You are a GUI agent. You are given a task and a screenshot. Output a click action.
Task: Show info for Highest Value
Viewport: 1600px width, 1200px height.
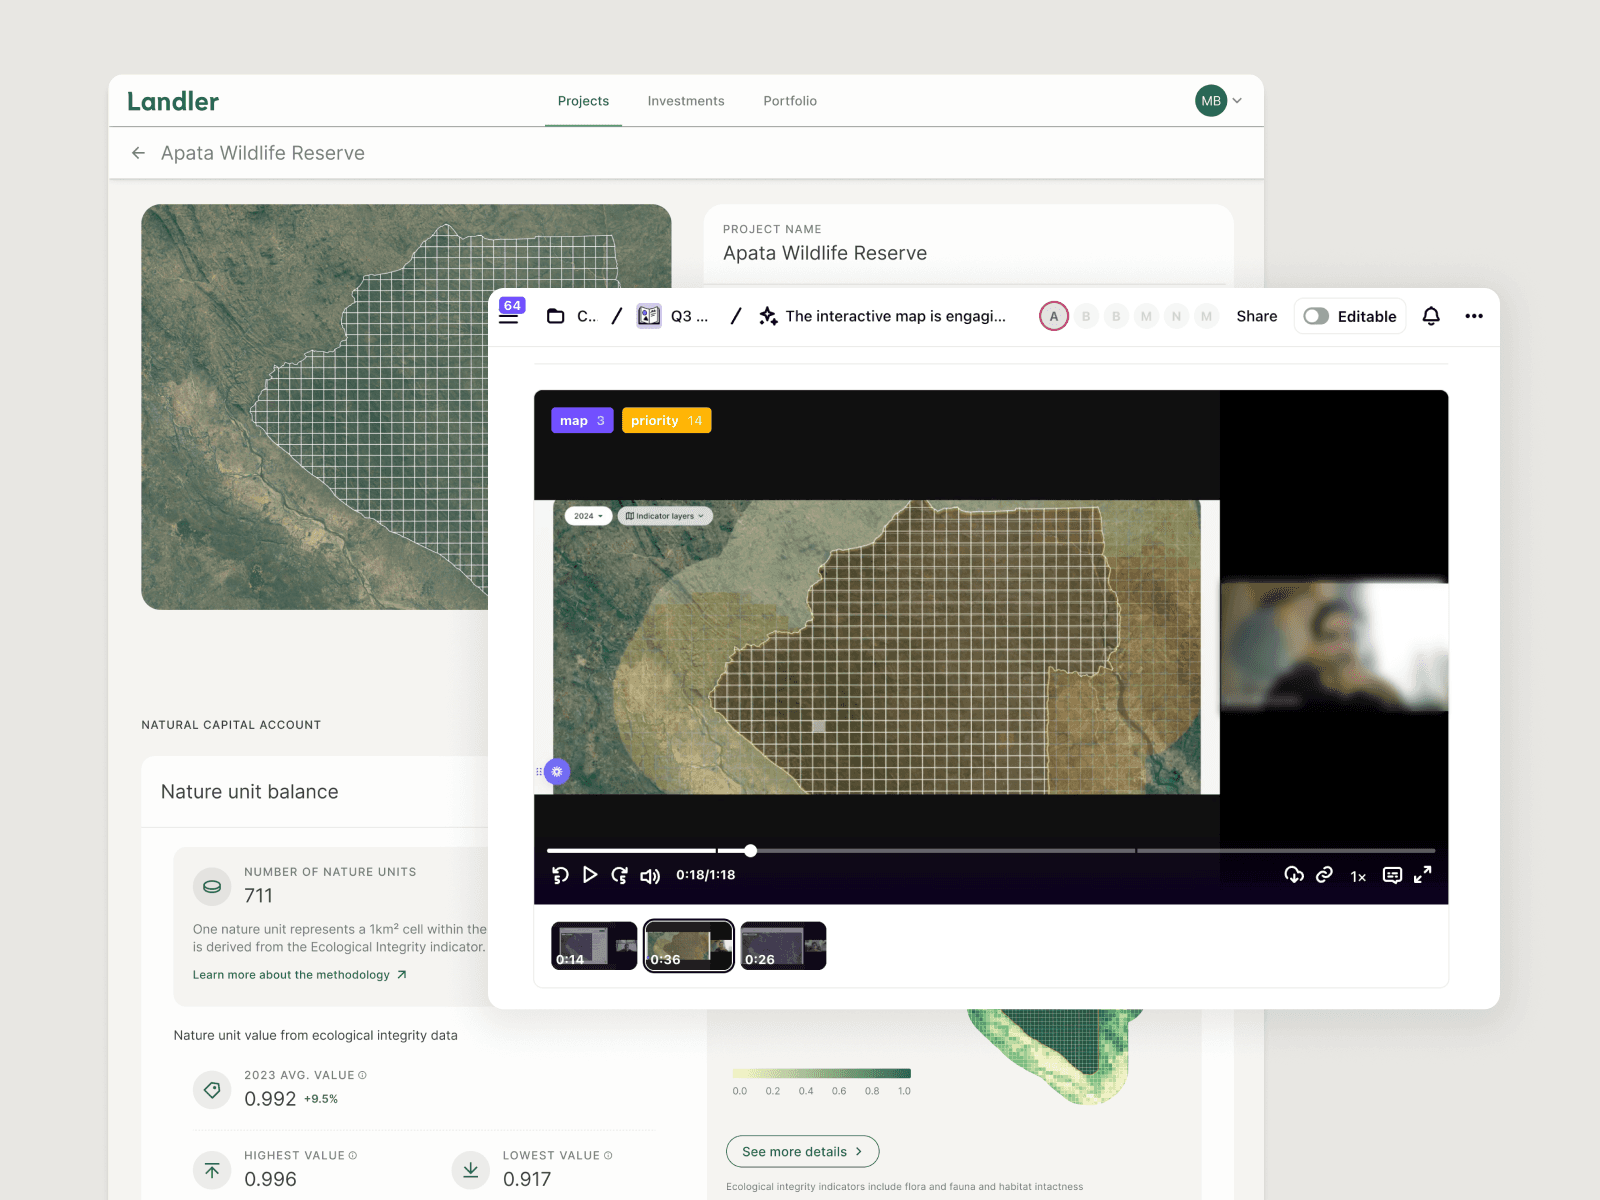point(353,1155)
